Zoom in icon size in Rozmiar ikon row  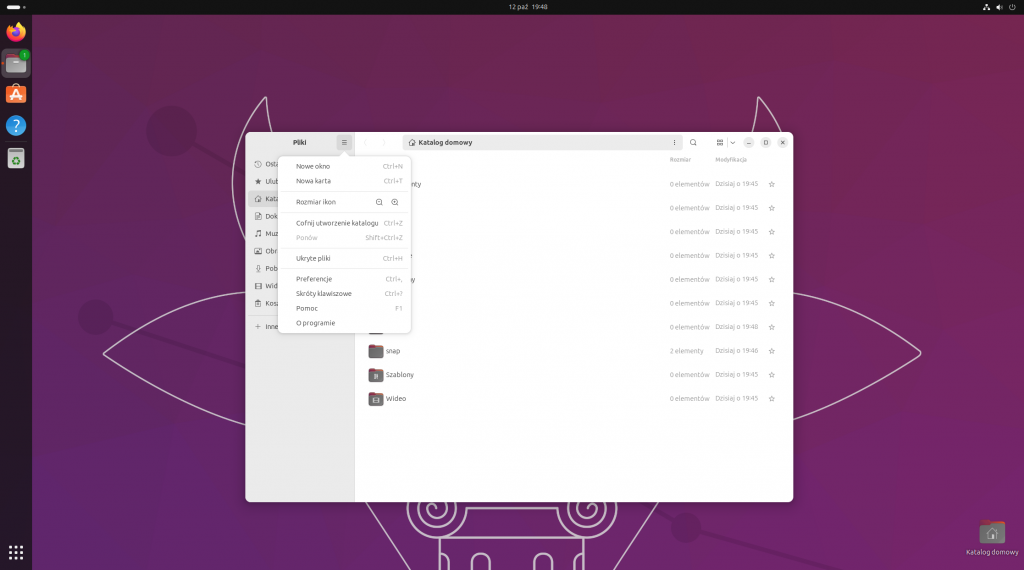click(394, 202)
